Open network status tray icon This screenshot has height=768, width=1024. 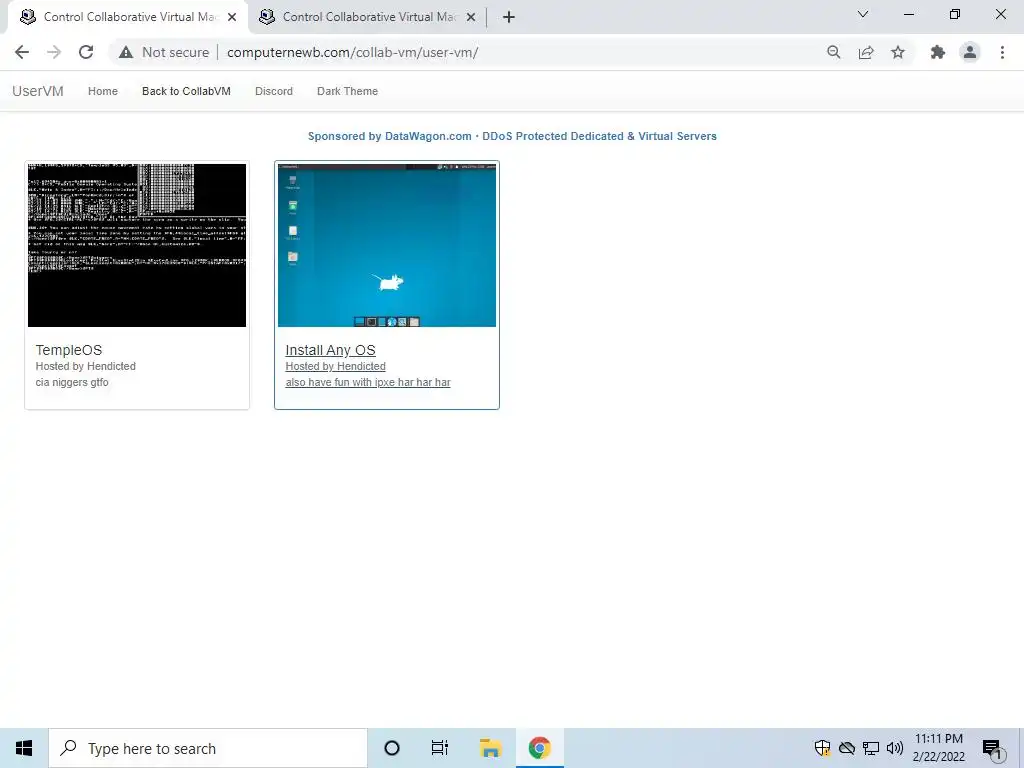[871, 748]
